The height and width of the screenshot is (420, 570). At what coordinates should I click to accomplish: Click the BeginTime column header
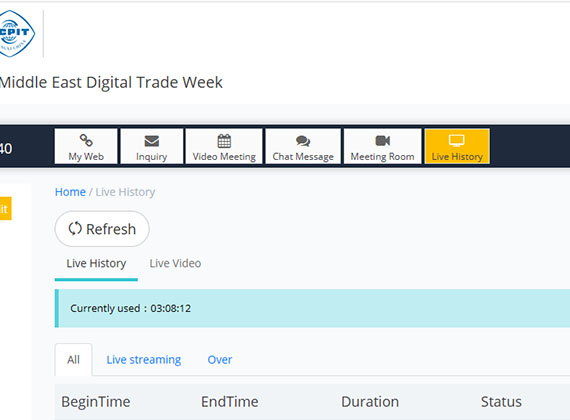96,402
